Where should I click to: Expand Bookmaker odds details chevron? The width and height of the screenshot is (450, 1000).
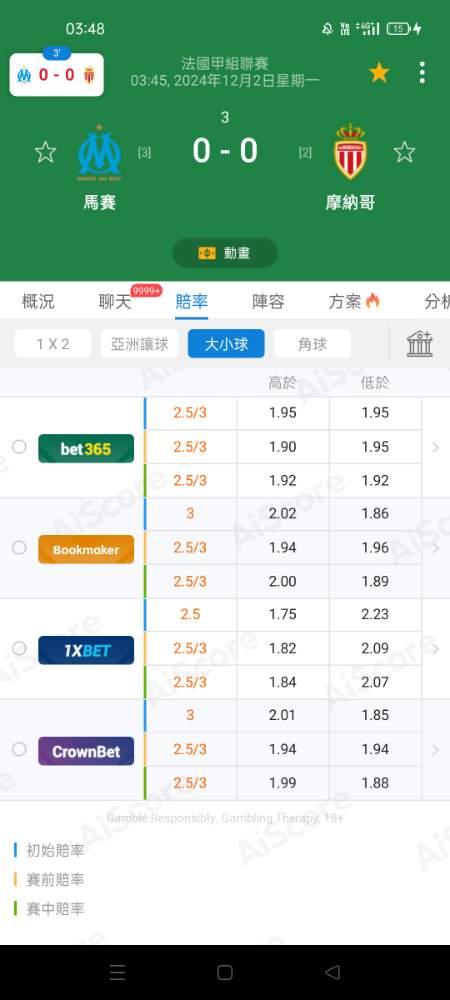tap(436, 548)
